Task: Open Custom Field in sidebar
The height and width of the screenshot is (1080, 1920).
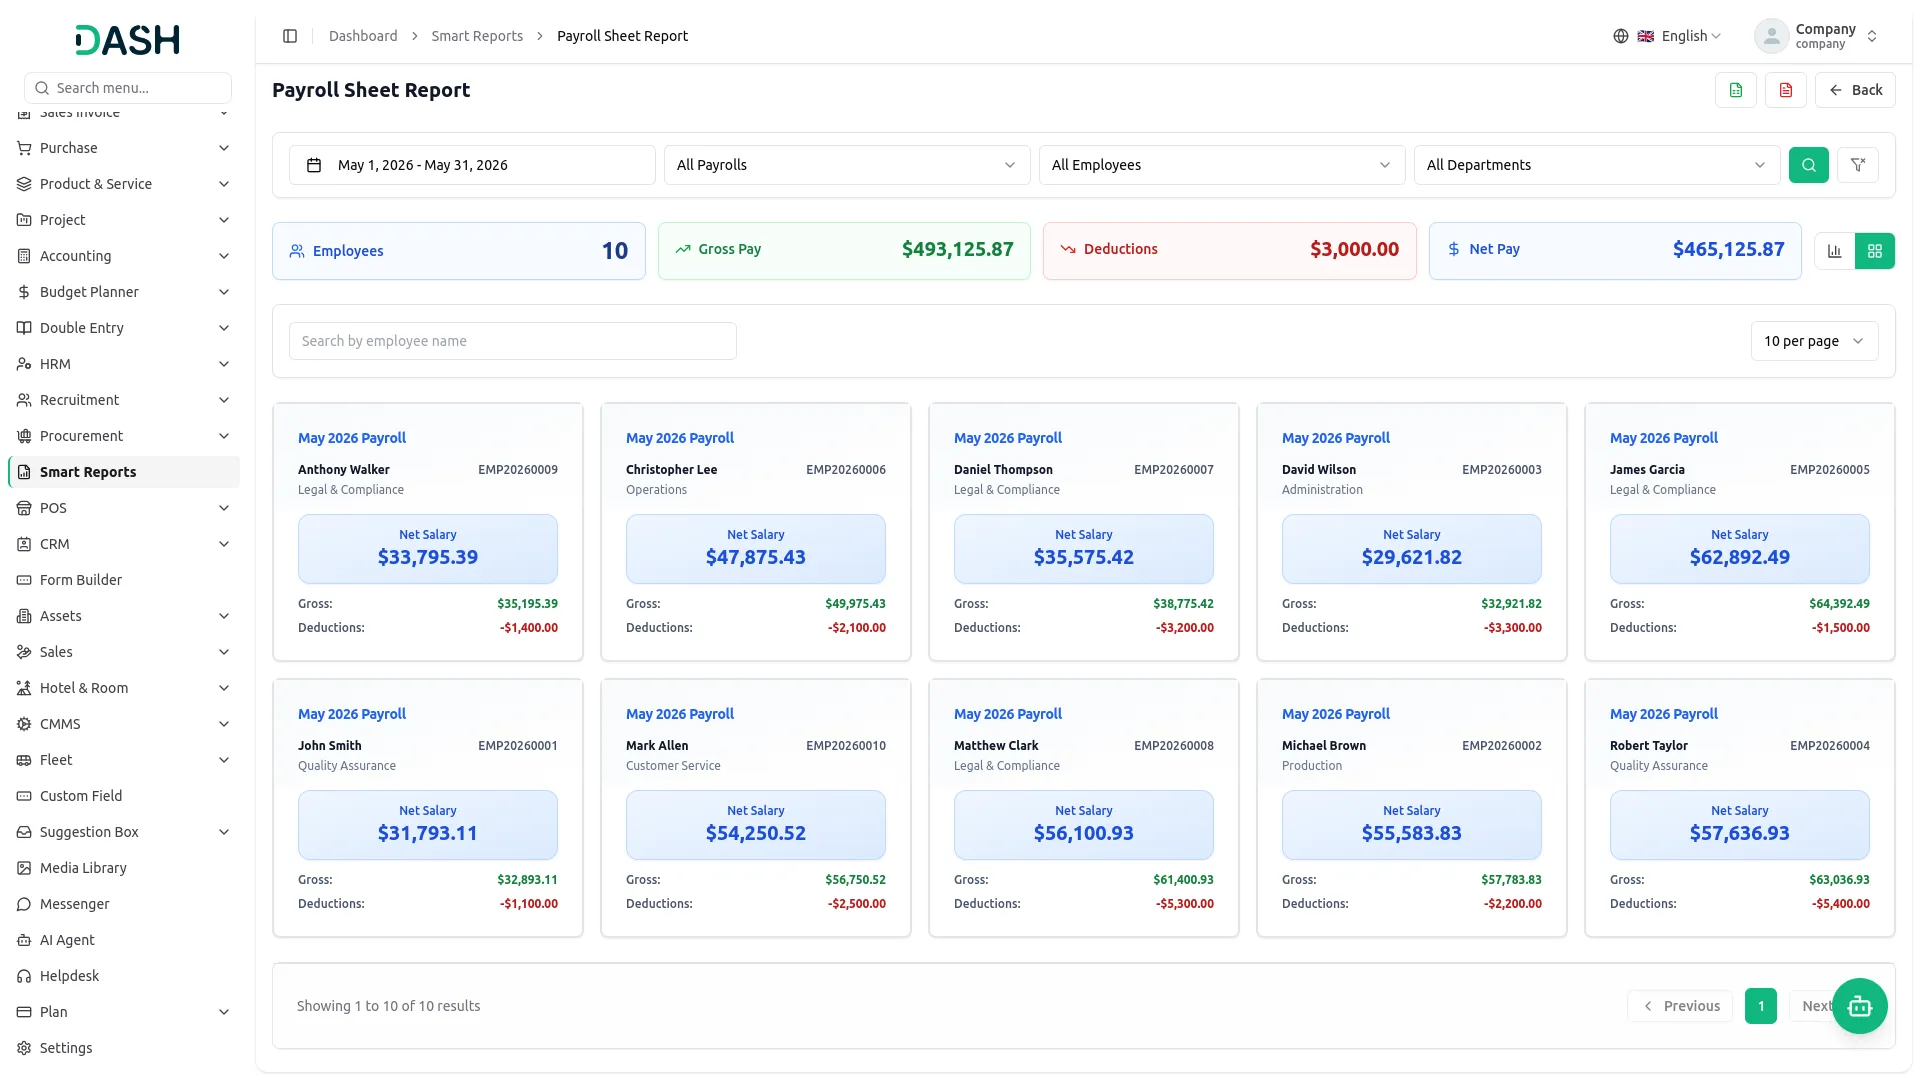Action: pos(124,796)
